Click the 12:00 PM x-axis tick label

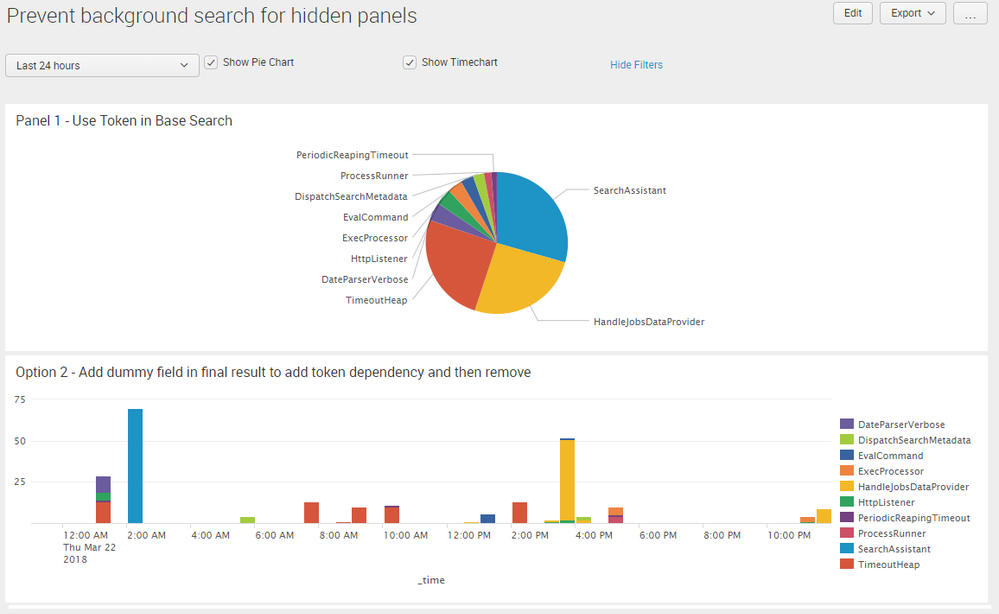pyautogui.click(x=469, y=536)
